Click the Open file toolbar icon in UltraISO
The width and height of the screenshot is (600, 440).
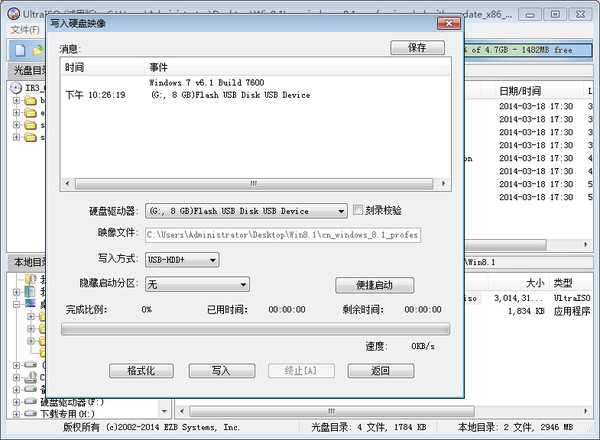(38, 50)
